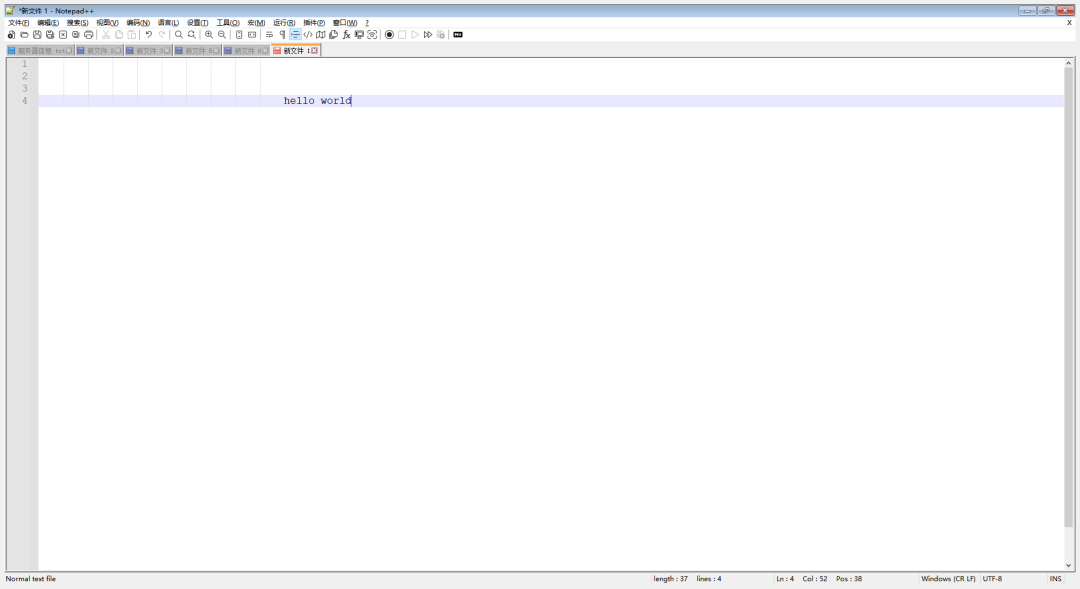The width and height of the screenshot is (1080, 589).
Task: Click the Zoom In toolbar icon
Action: tap(209, 35)
